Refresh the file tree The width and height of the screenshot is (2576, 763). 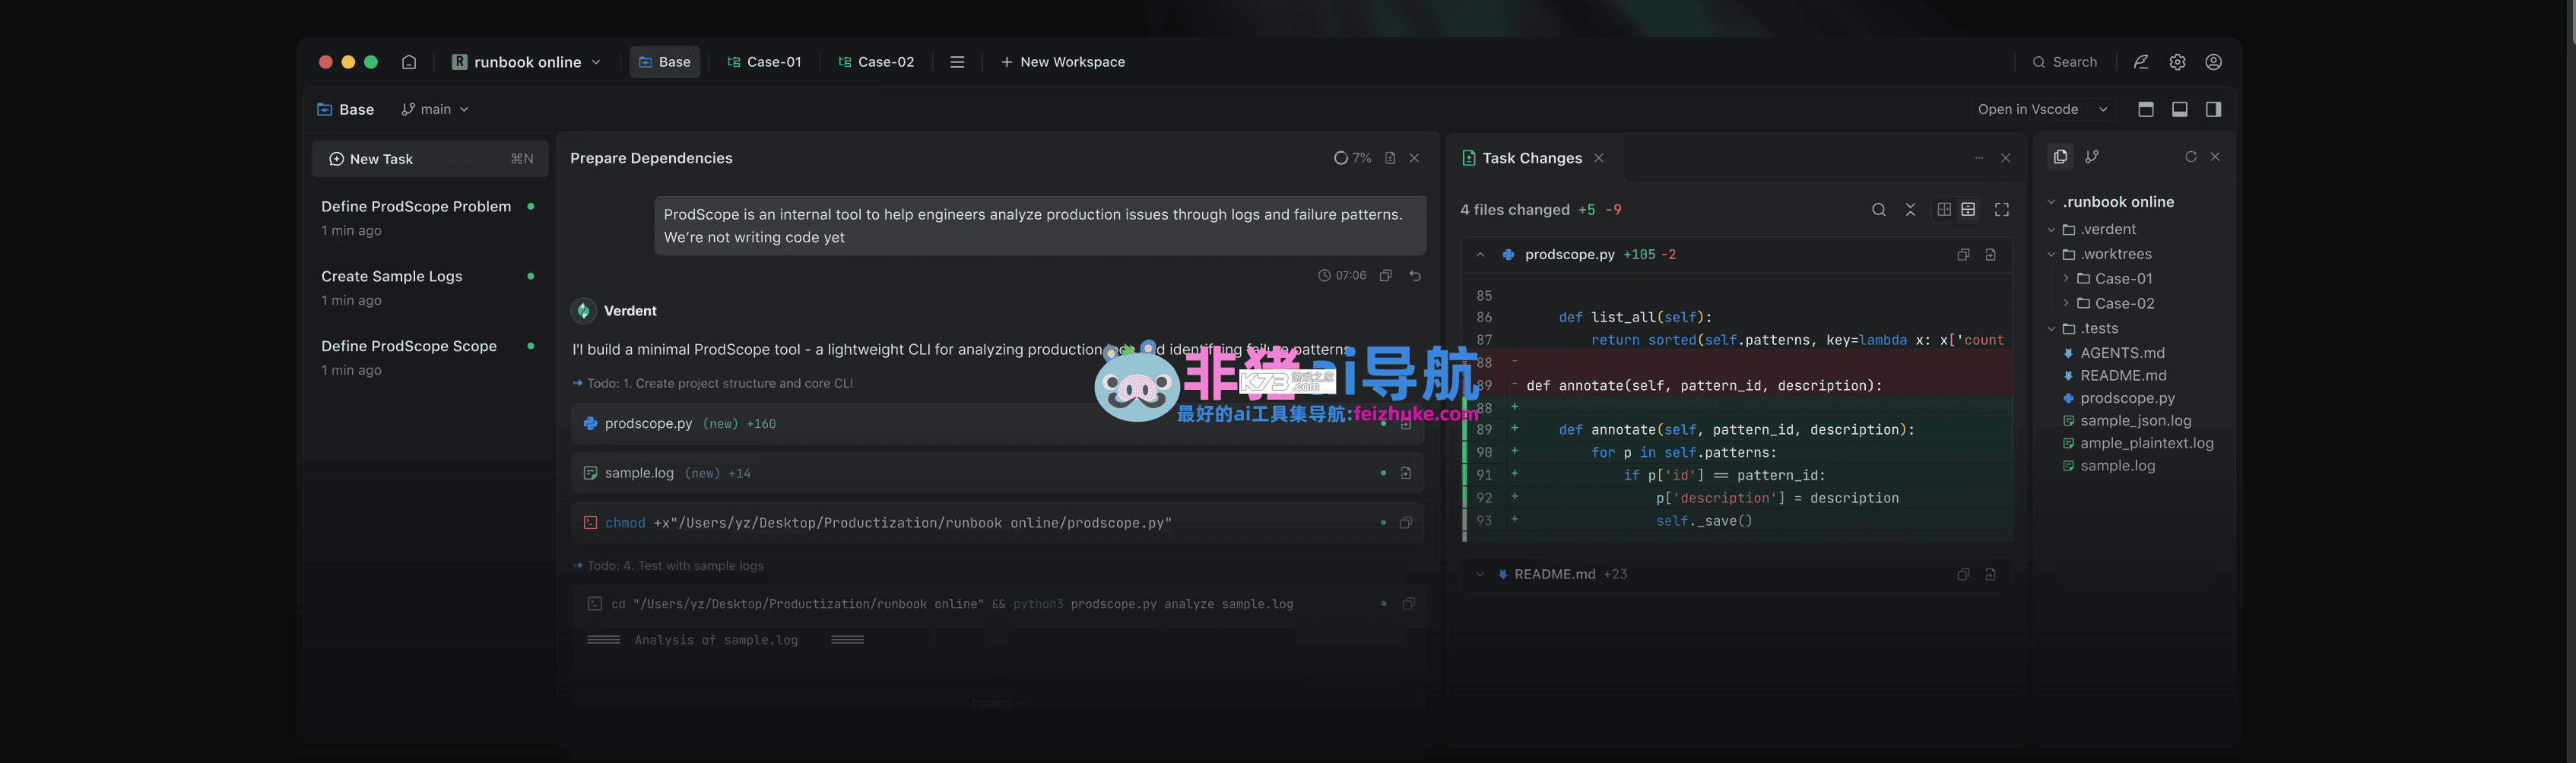[2191, 157]
